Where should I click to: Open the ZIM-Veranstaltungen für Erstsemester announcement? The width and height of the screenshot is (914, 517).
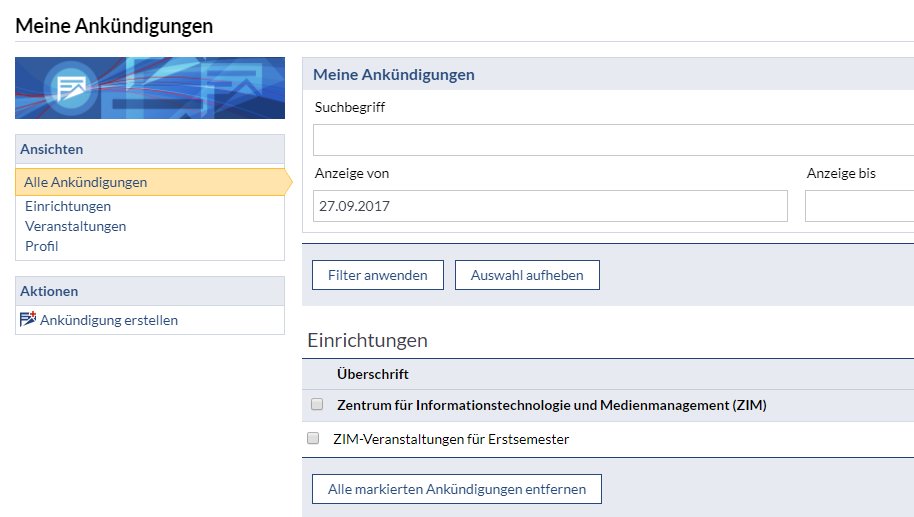(451, 439)
